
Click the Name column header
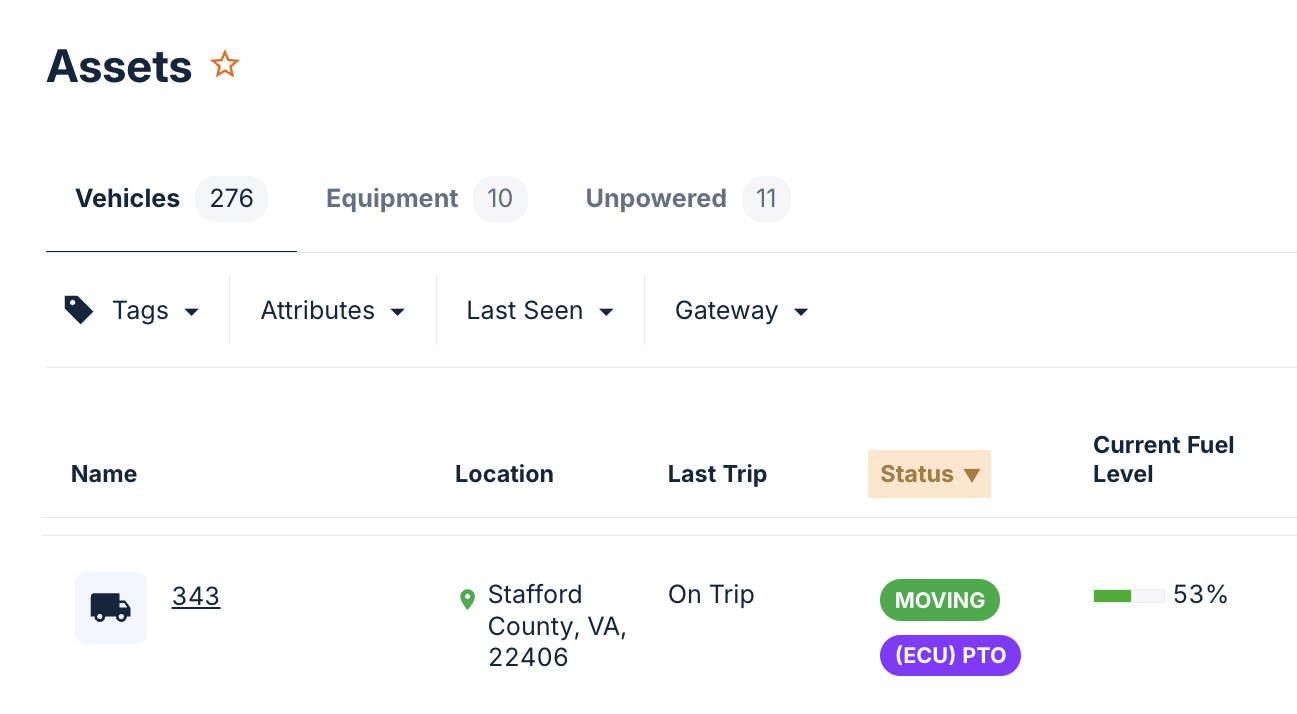pos(104,474)
